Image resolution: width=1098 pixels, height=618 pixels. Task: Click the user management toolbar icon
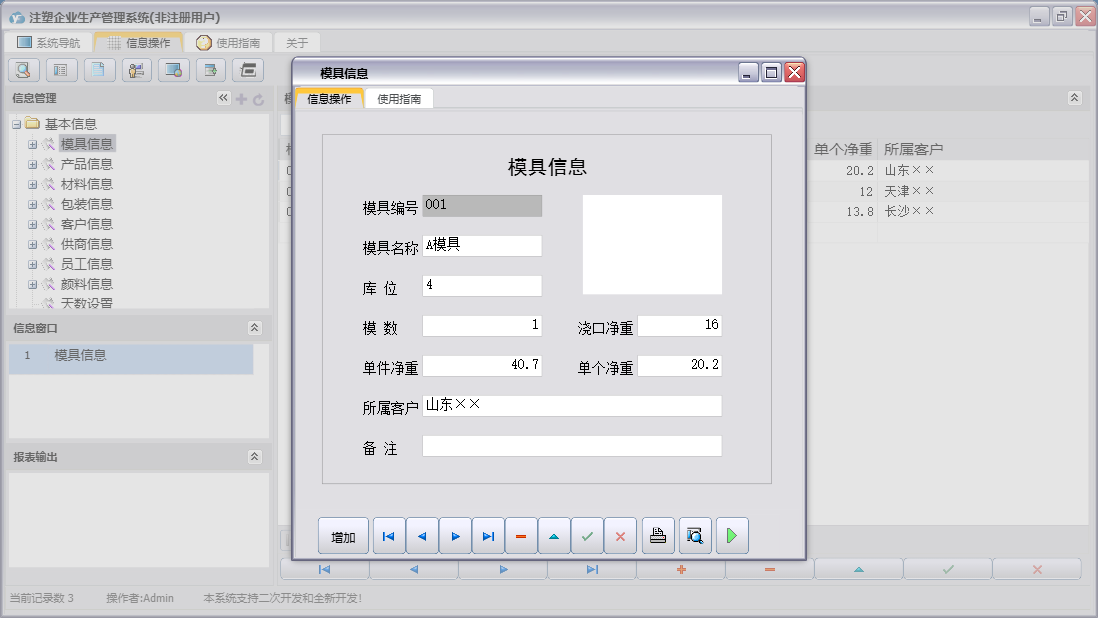(x=136, y=70)
